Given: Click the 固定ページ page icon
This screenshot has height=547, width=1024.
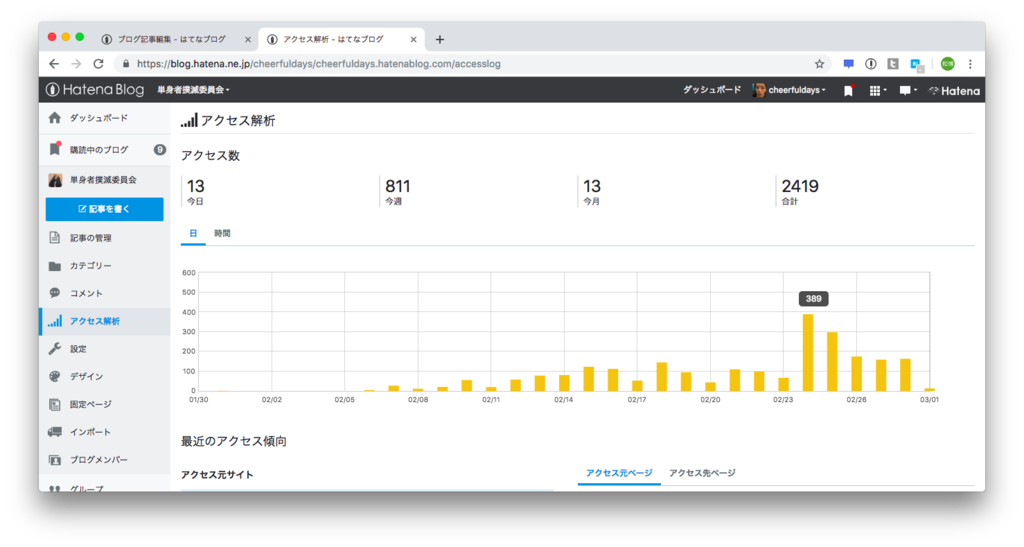Looking at the screenshot, I should click(55, 405).
